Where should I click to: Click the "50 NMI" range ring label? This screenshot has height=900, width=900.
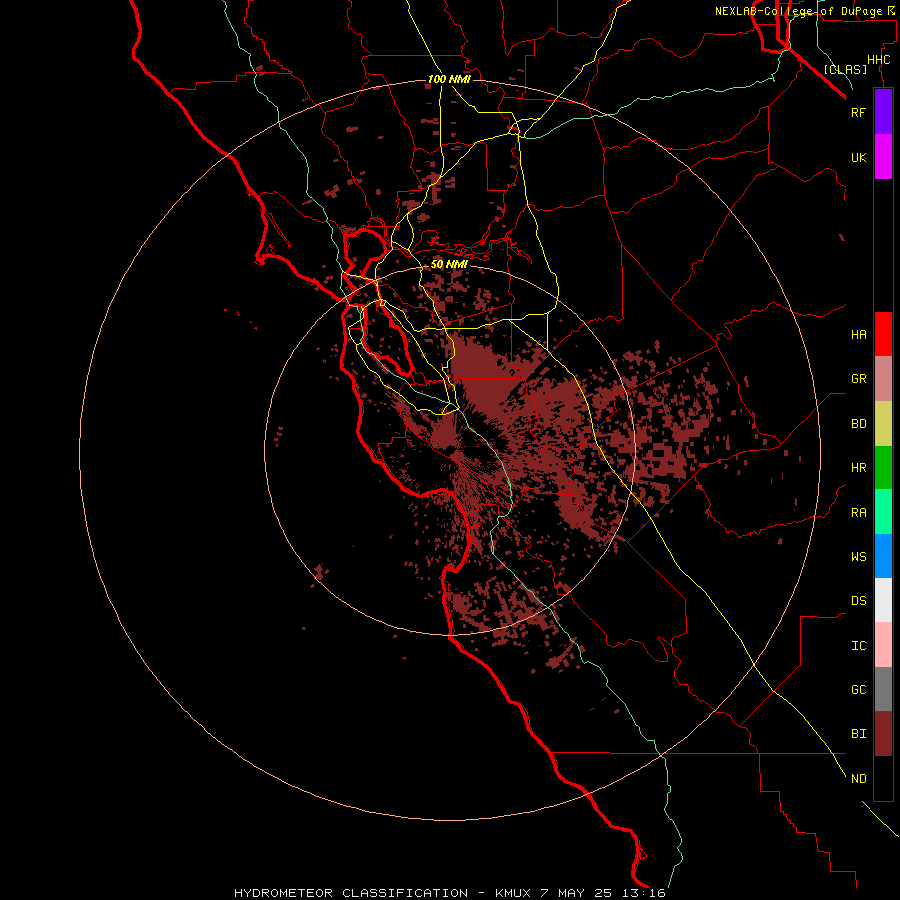point(449,264)
